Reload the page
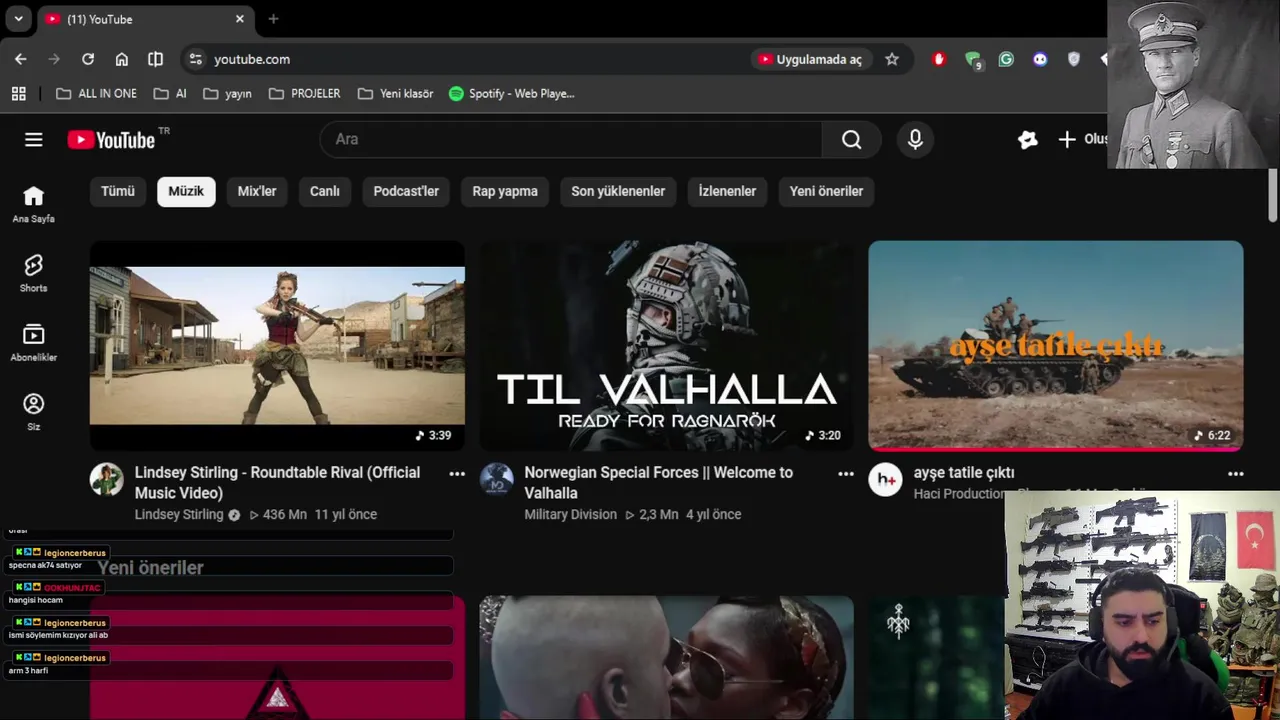 tap(88, 59)
